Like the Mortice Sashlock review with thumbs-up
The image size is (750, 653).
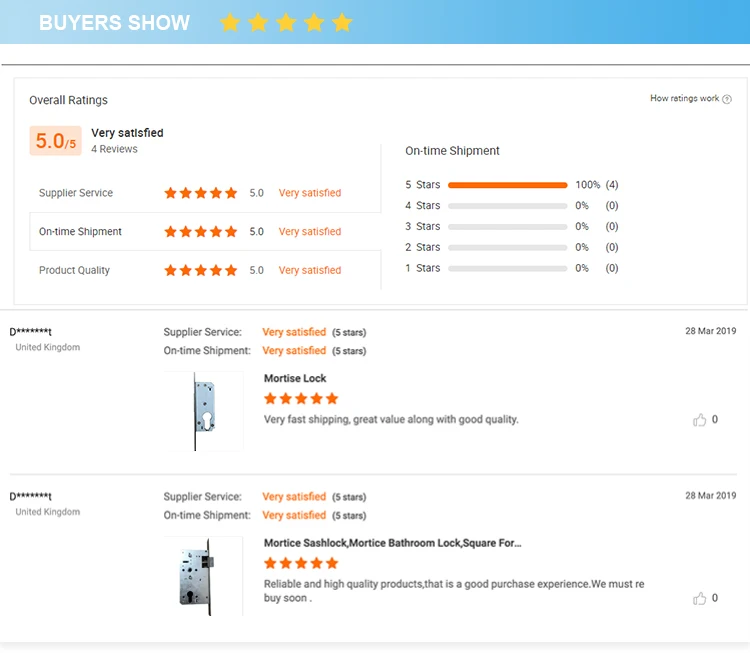tap(699, 599)
